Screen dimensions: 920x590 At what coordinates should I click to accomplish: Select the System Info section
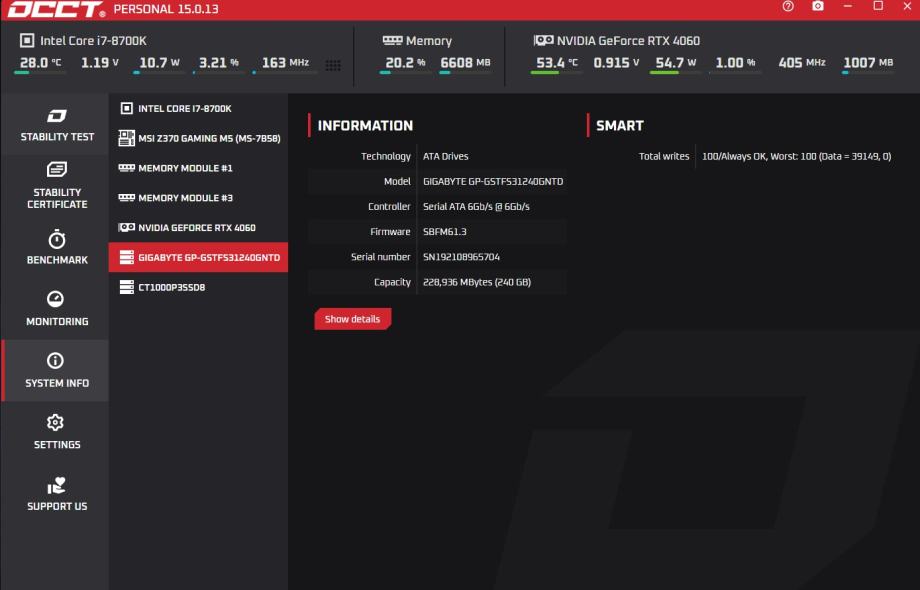click(55, 370)
